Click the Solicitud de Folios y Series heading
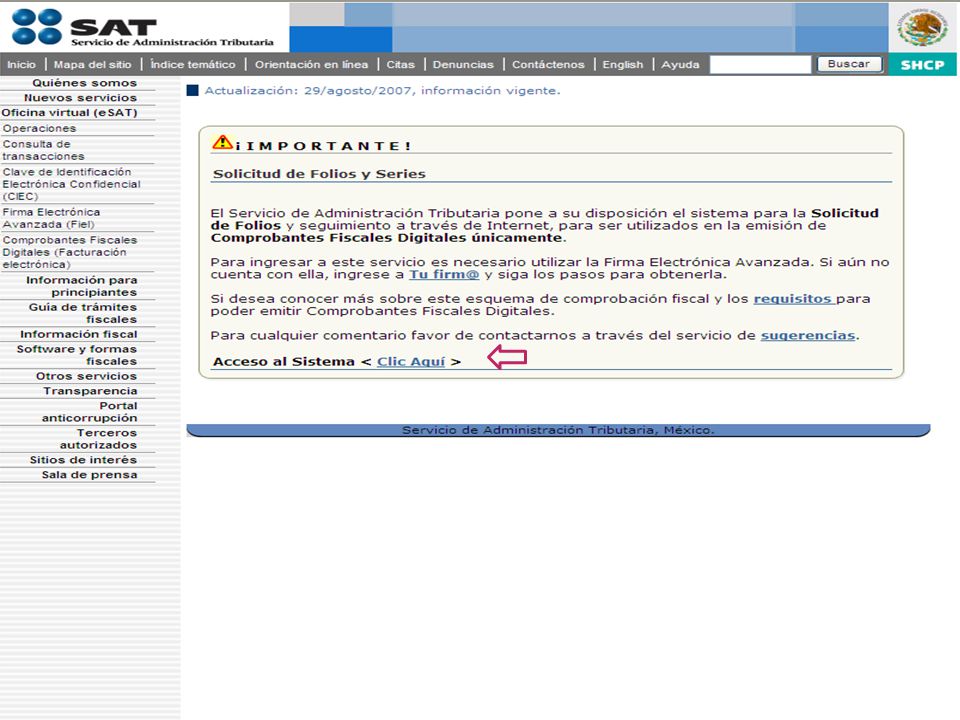 319,174
